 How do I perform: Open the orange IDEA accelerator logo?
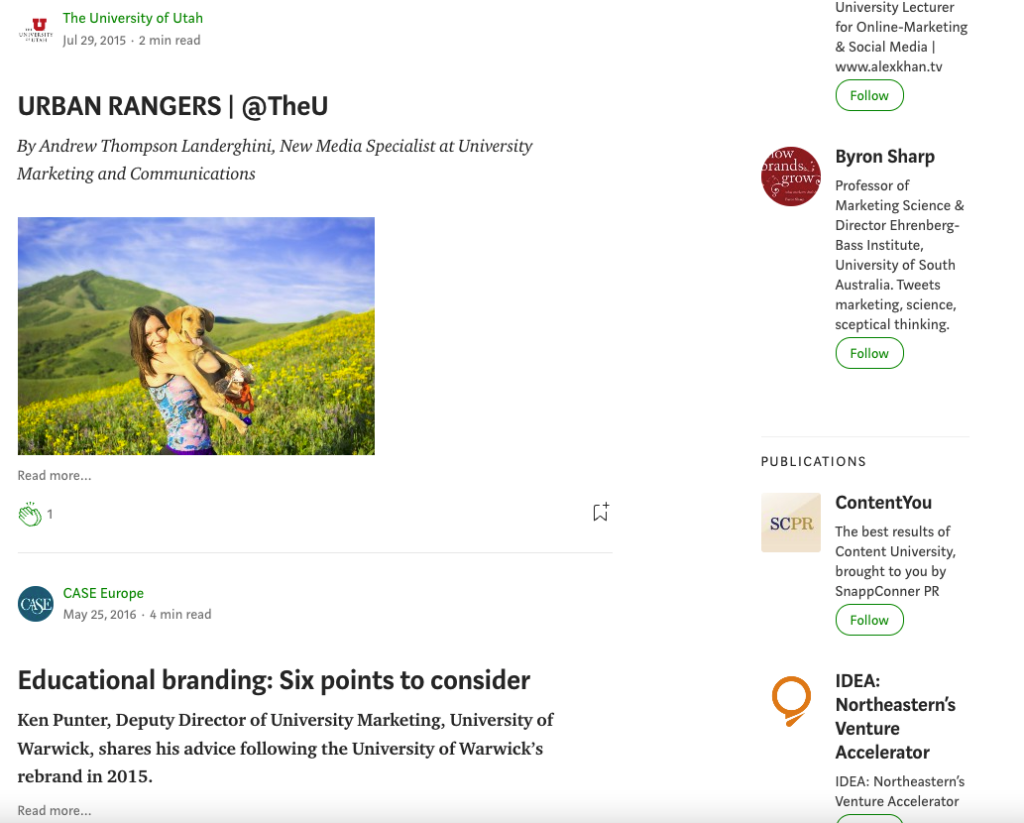790,701
